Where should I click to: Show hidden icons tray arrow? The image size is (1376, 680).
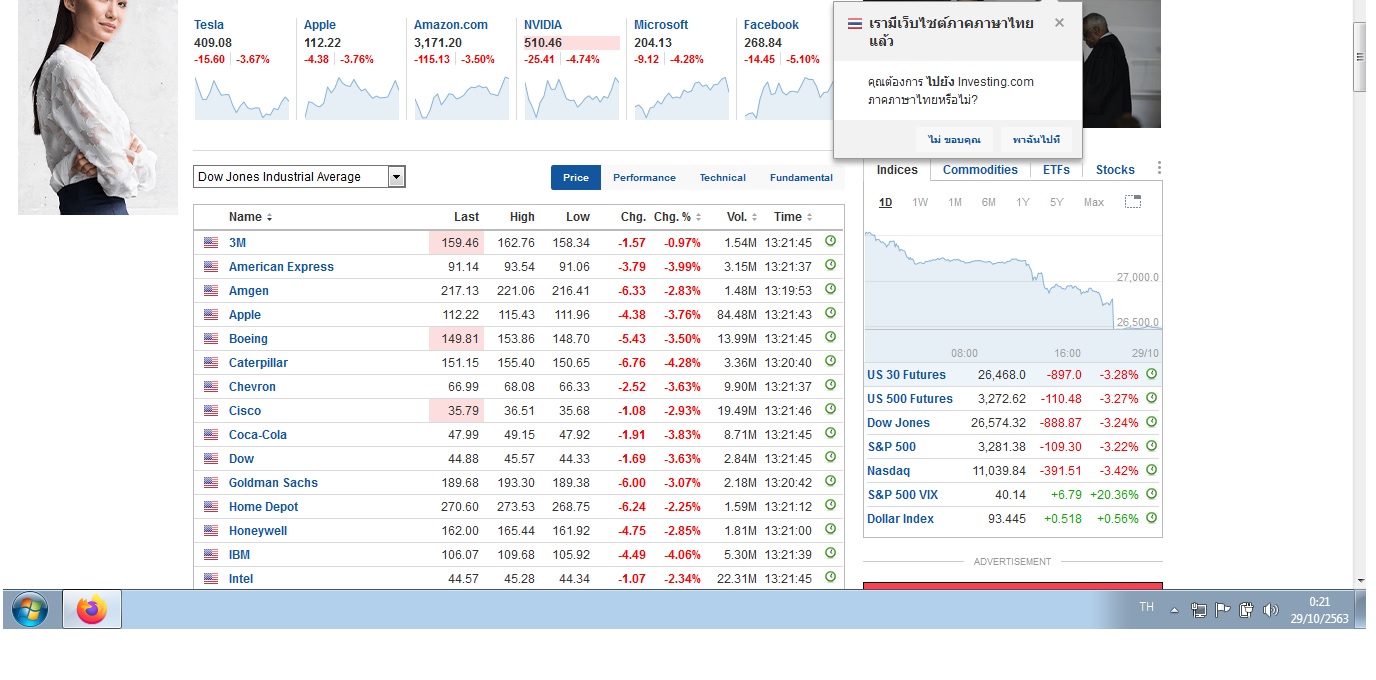1175,610
